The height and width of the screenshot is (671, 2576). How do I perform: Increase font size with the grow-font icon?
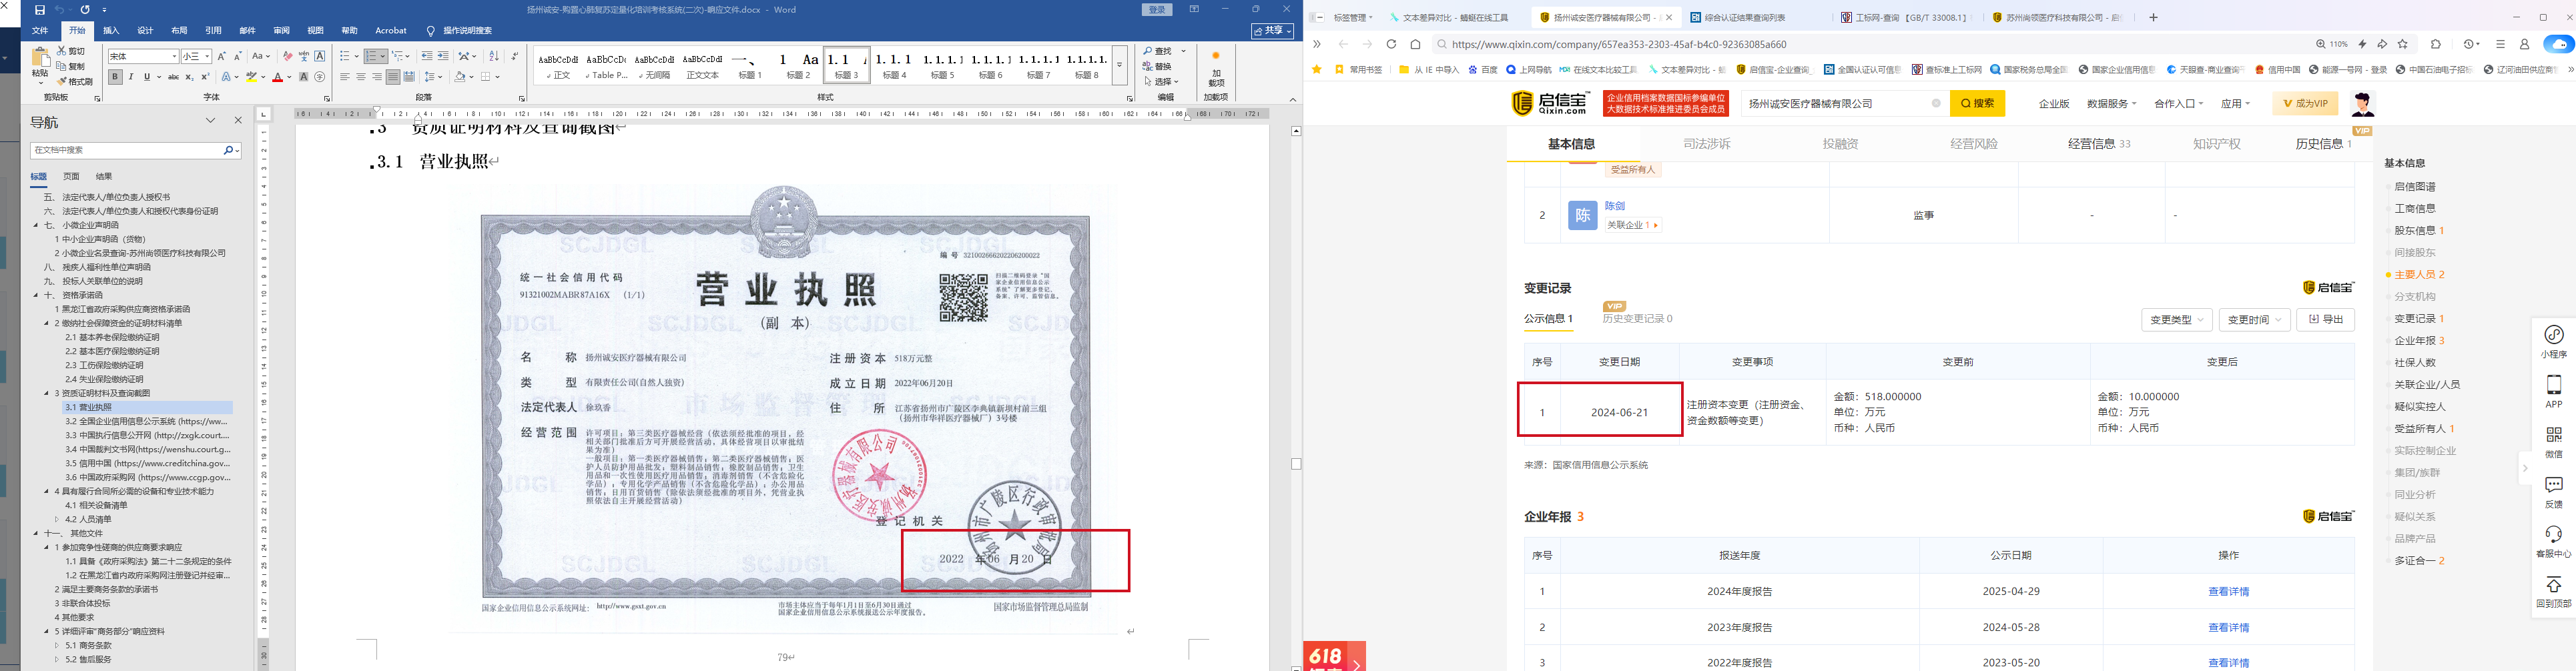click(x=222, y=56)
